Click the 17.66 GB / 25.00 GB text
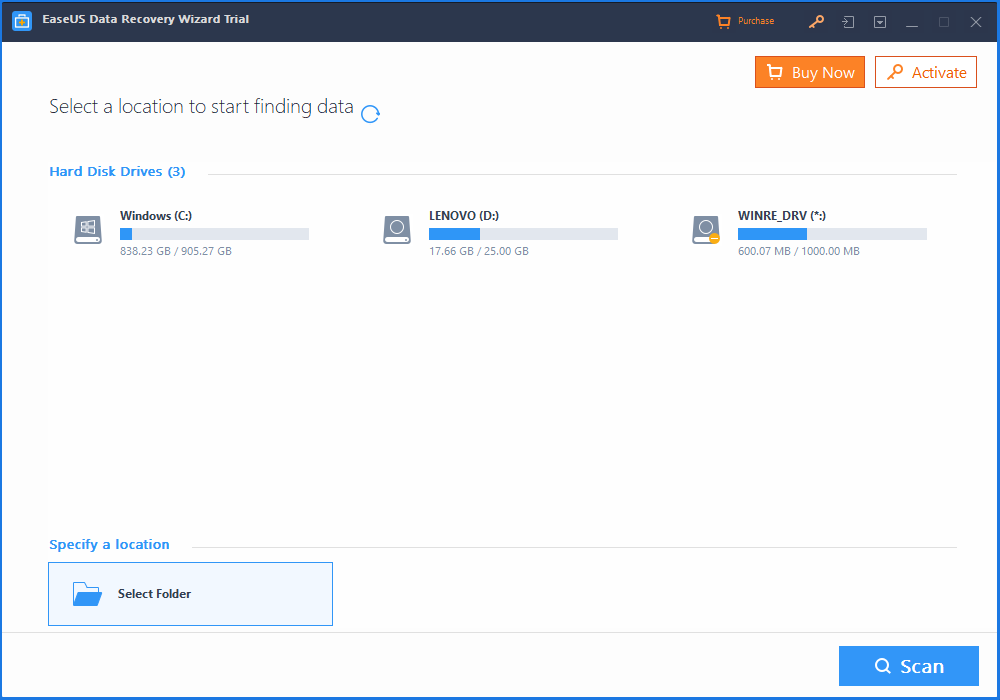1000x700 pixels. tap(478, 251)
